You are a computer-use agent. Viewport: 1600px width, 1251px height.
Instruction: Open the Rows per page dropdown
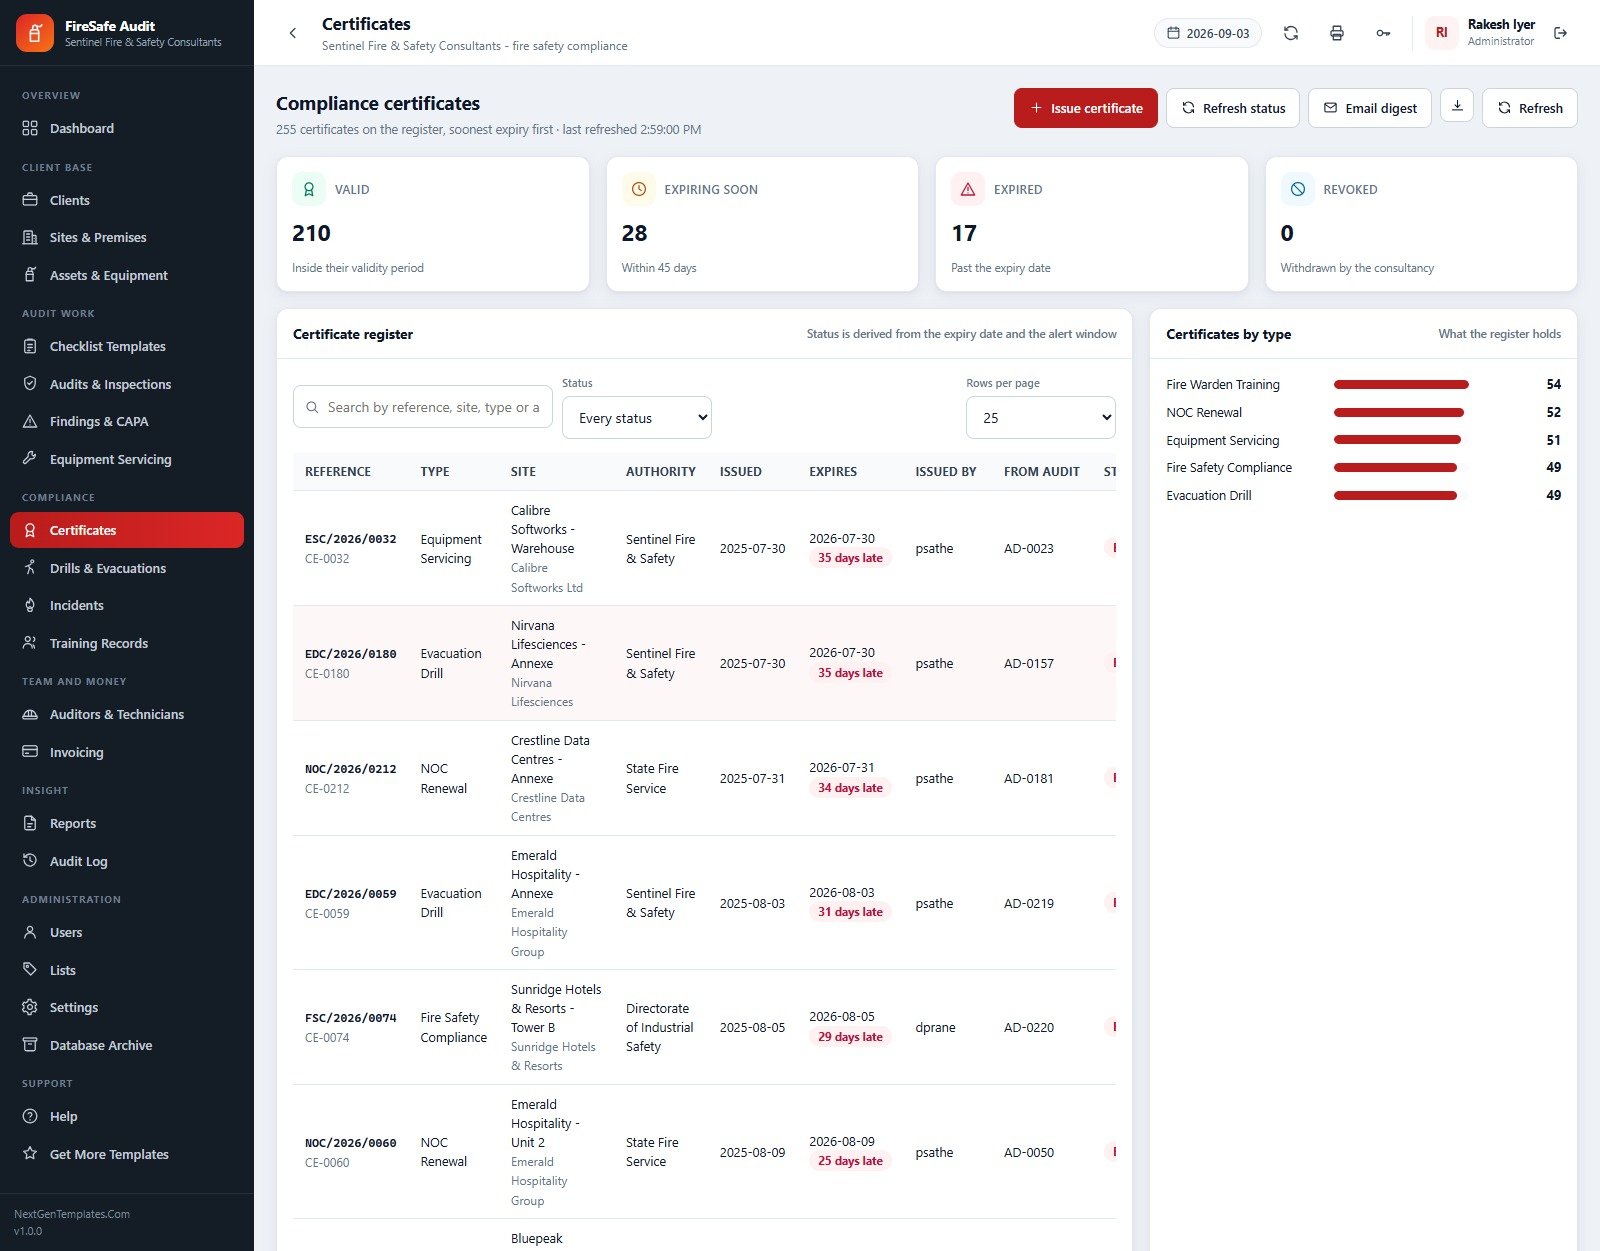pos(1040,418)
